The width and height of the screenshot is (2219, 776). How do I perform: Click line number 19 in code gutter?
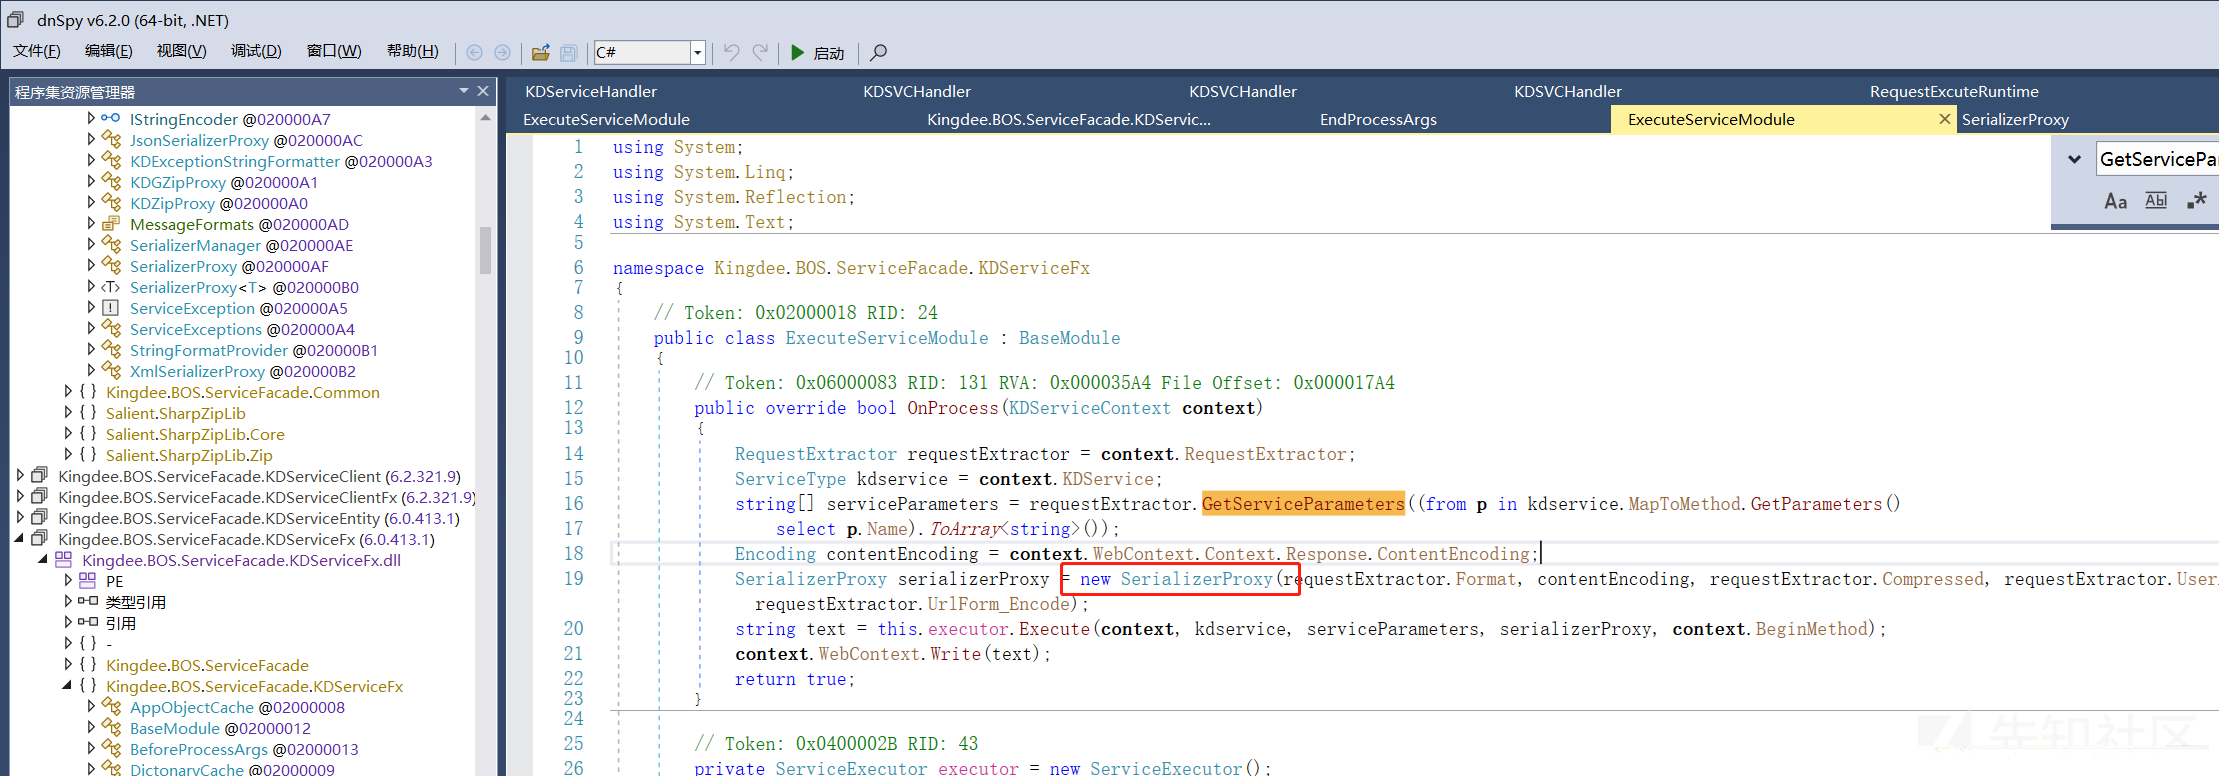point(573,579)
